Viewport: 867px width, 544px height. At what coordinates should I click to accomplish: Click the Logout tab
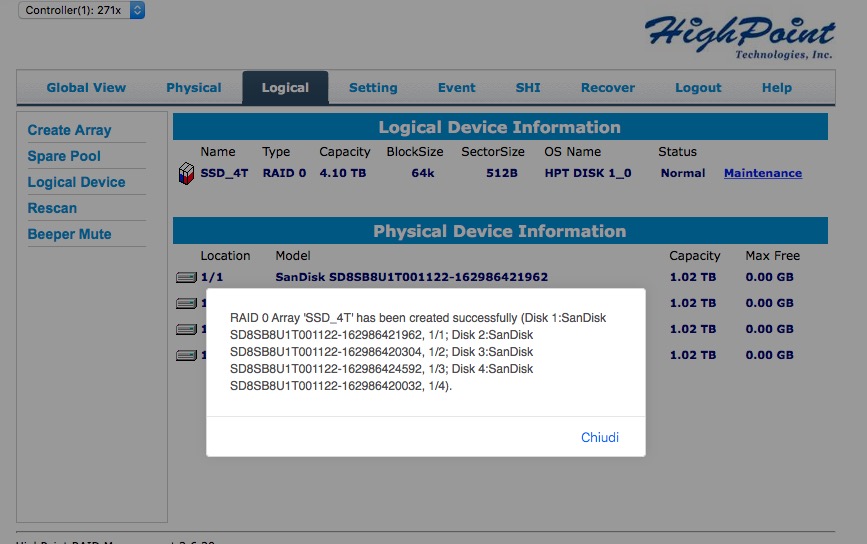(x=698, y=88)
